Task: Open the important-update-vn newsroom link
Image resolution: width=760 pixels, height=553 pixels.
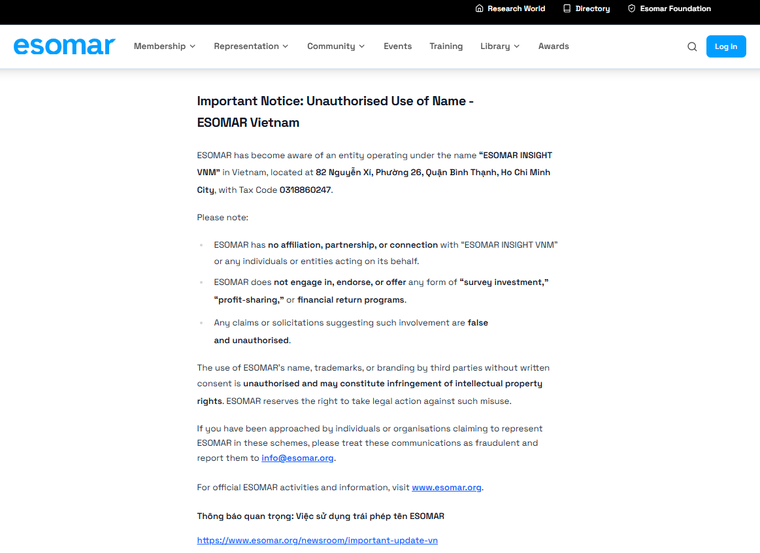Action: pos(317,540)
